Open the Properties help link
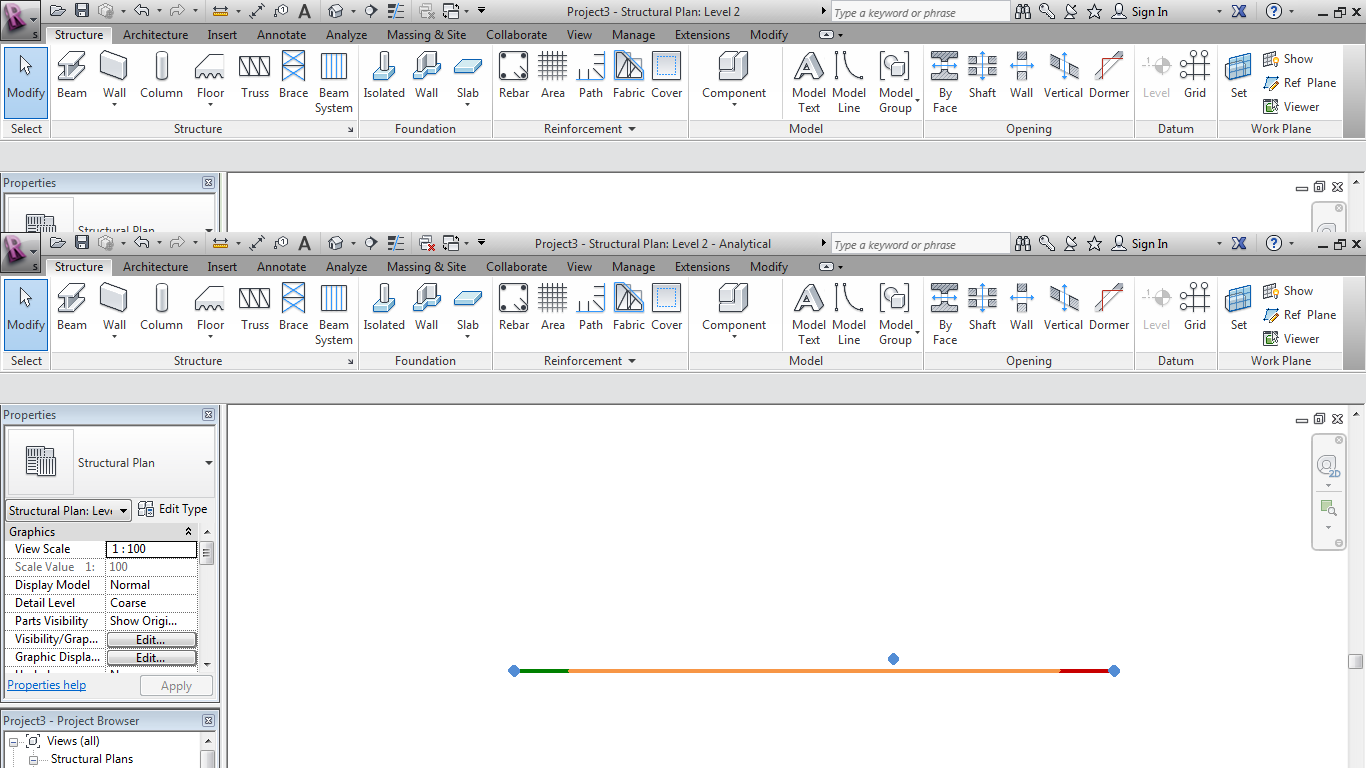1366x768 pixels. 47,685
